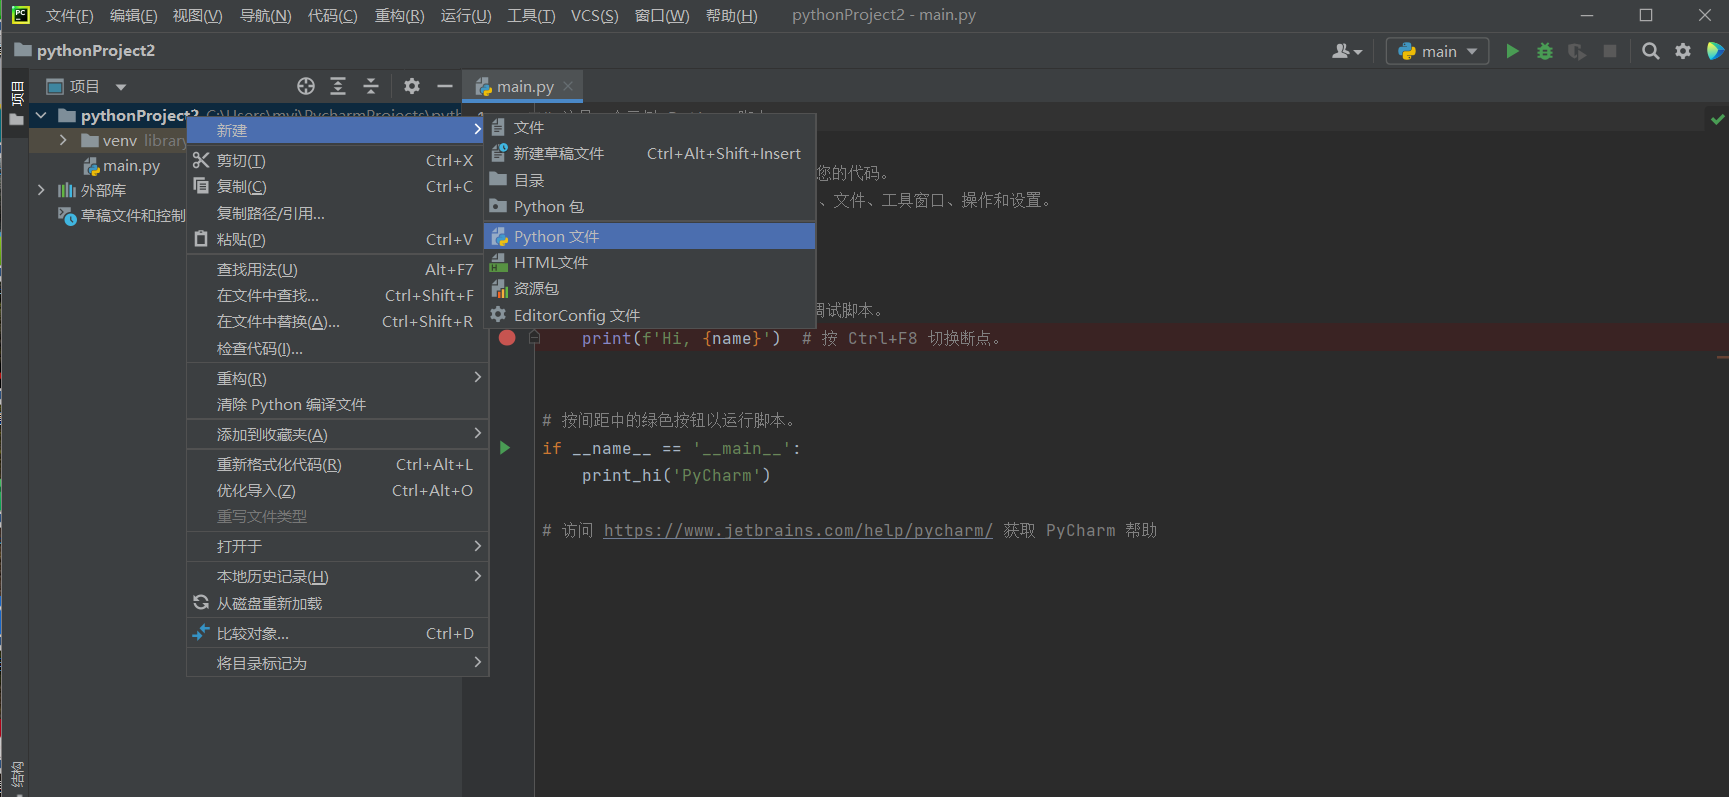
Task: Open the 帮助 menu in menu bar
Action: pos(731,16)
